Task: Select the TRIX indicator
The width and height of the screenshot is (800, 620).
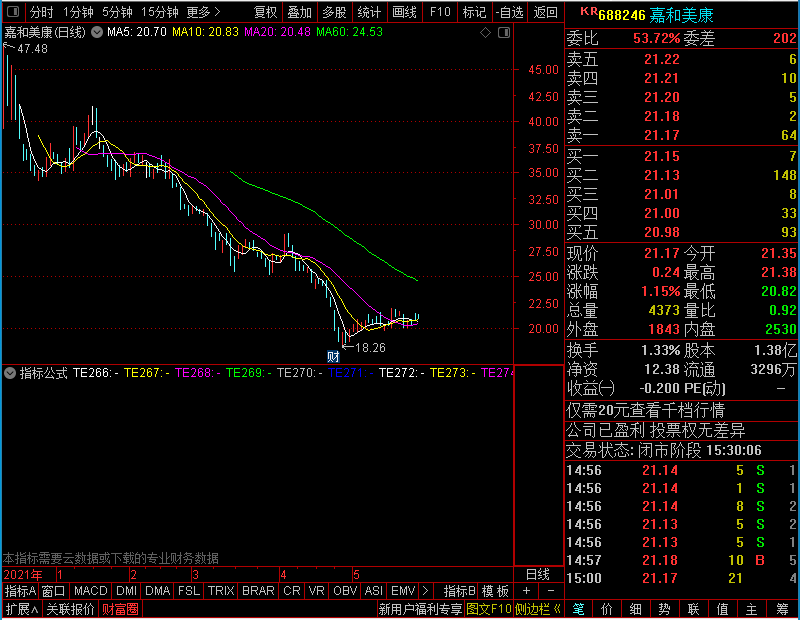Action: coord(221,591)
